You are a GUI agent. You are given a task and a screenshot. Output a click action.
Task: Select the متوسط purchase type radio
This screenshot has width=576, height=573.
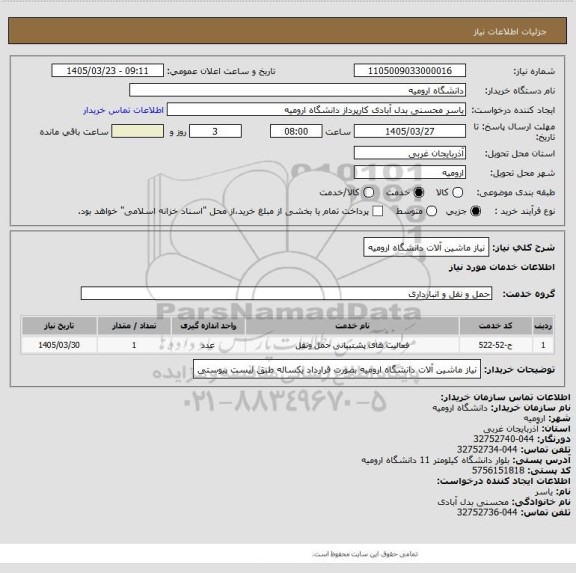pos(431,211)
